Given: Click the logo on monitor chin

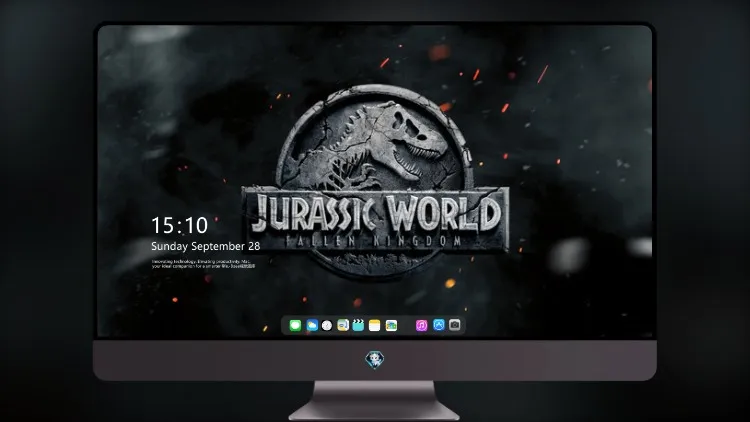Looking at the screenshot, I should pos(375,360).
